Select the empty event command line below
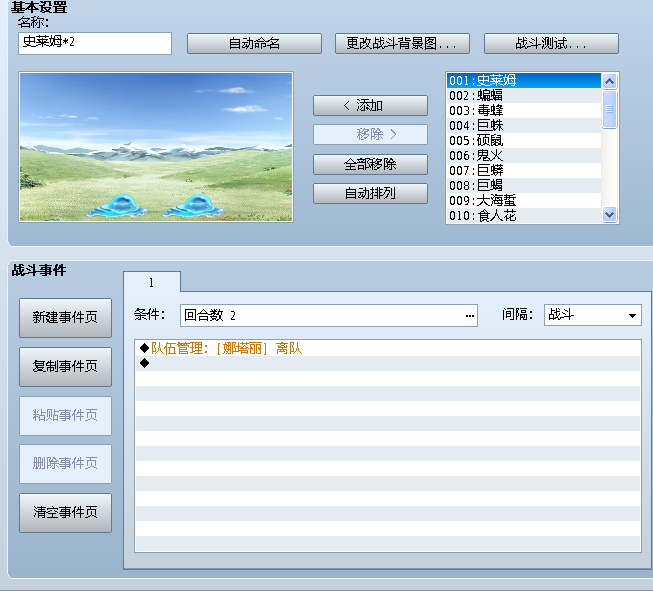The height and width of the screenshot is (591, 653). (x=388, y=363)
